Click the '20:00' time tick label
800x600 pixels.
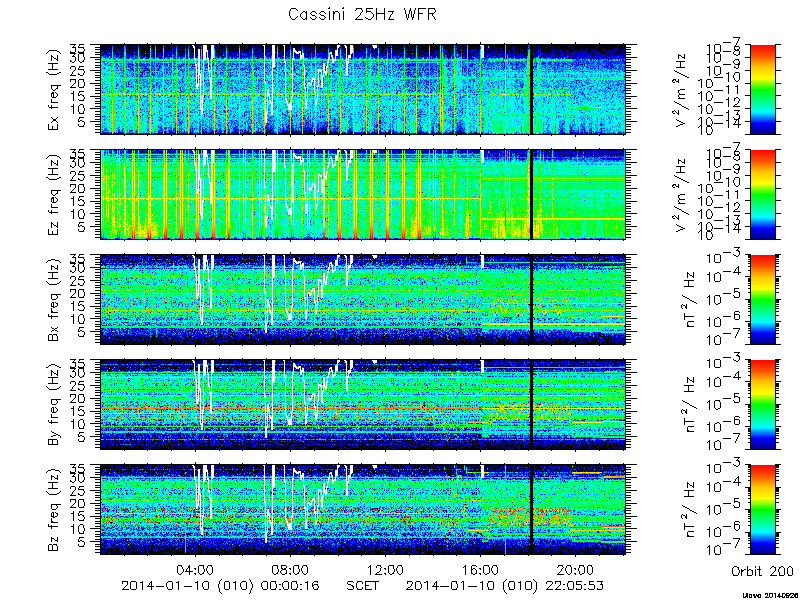click(575, 569)
